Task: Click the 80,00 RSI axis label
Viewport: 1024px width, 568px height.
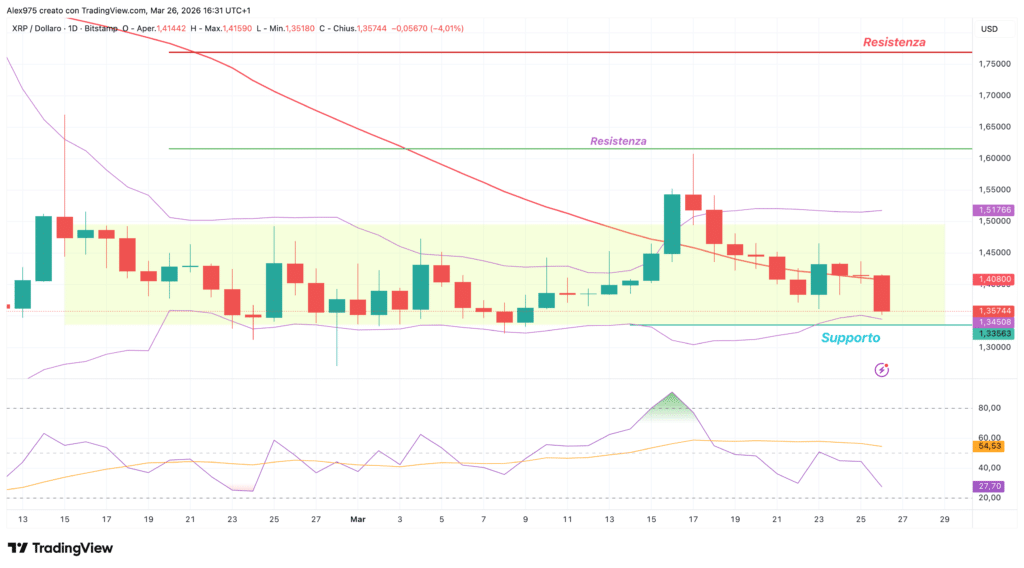Action: [x=989, y=408]
